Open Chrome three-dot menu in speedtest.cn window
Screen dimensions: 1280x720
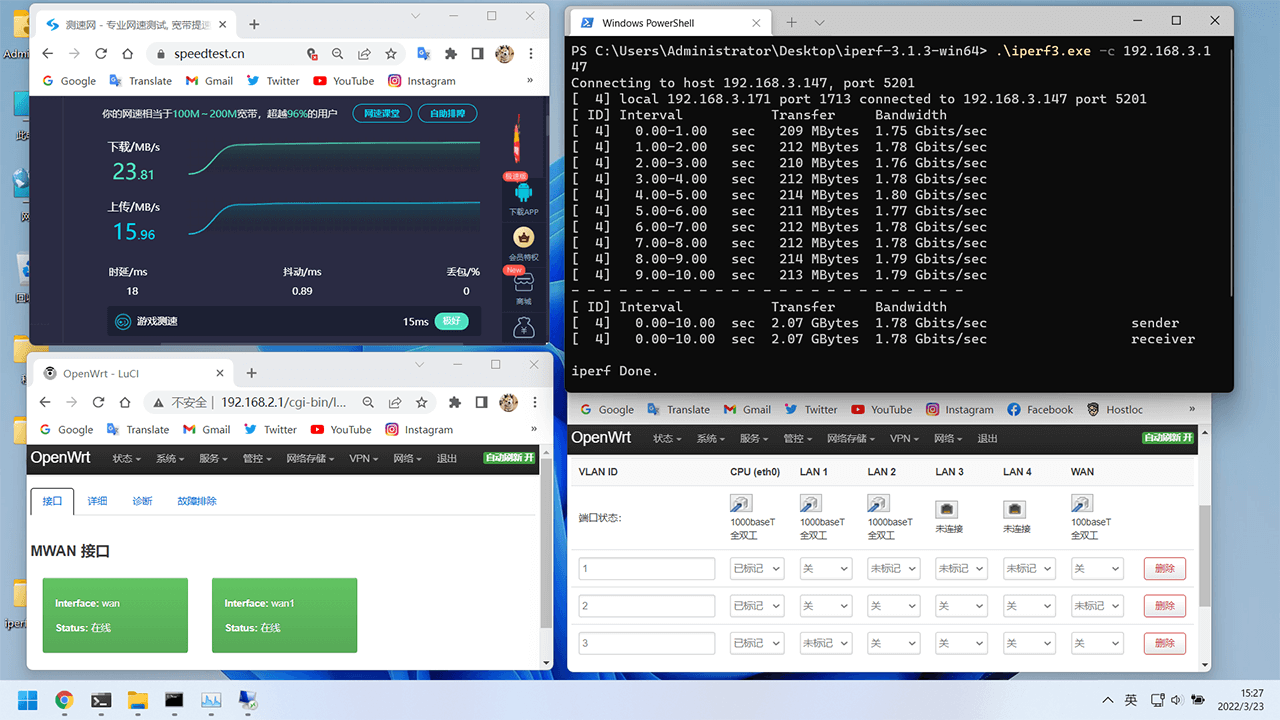tap(532, 54)
